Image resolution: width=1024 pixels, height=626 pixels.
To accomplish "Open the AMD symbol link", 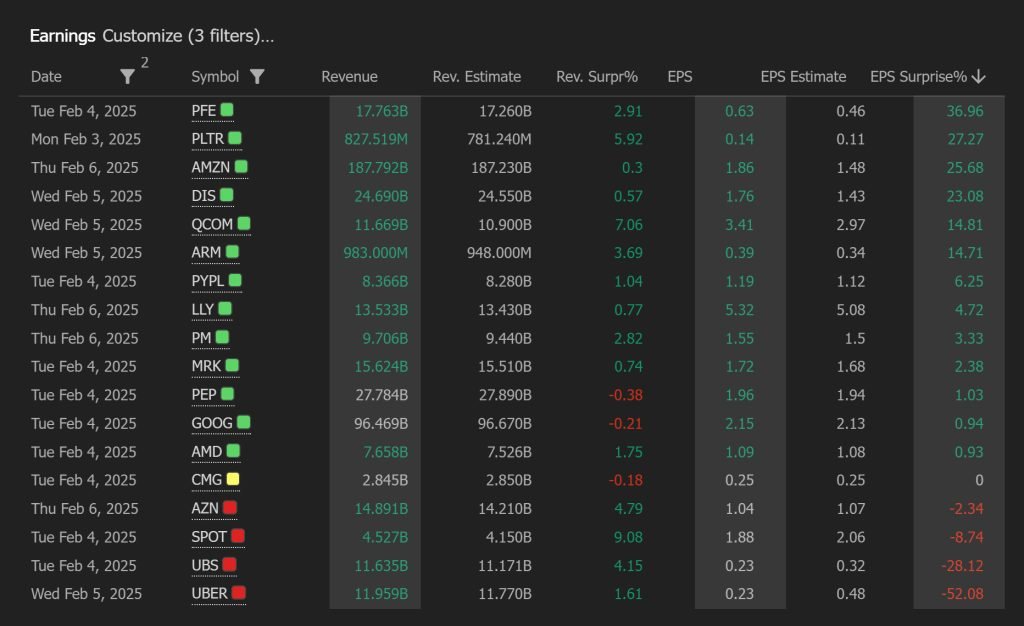I will coord(207,452).
